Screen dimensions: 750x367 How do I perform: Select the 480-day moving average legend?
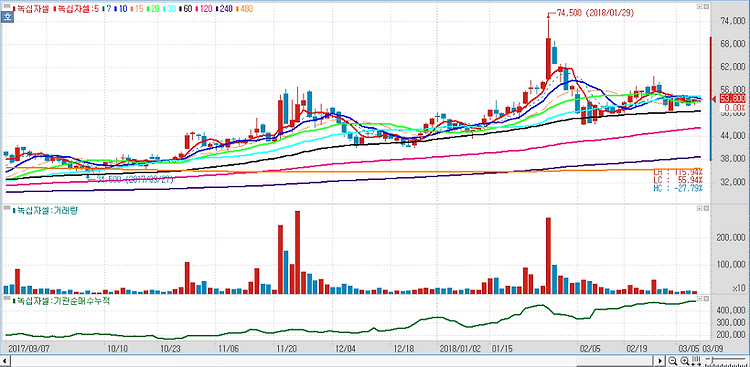(x=244, y=9)
